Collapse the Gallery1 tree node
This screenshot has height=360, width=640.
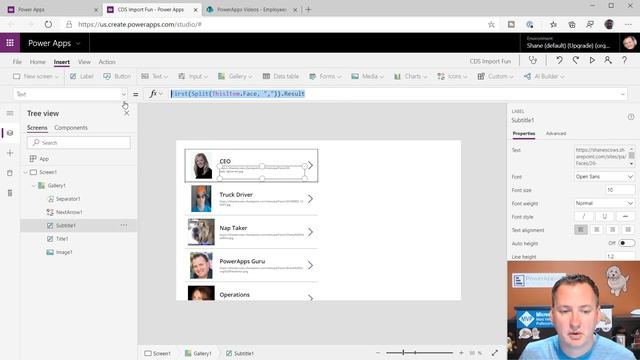click(x=34, y=186)
